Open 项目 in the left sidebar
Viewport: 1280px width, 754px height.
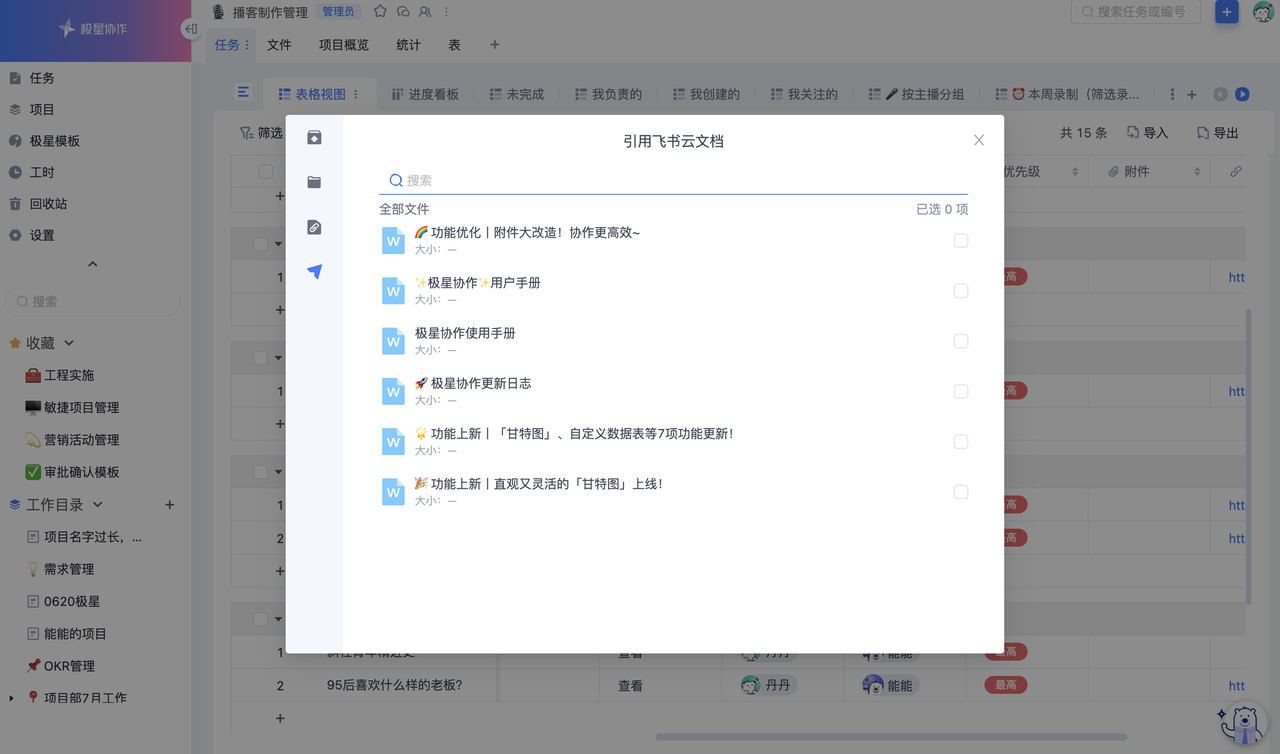41,110
